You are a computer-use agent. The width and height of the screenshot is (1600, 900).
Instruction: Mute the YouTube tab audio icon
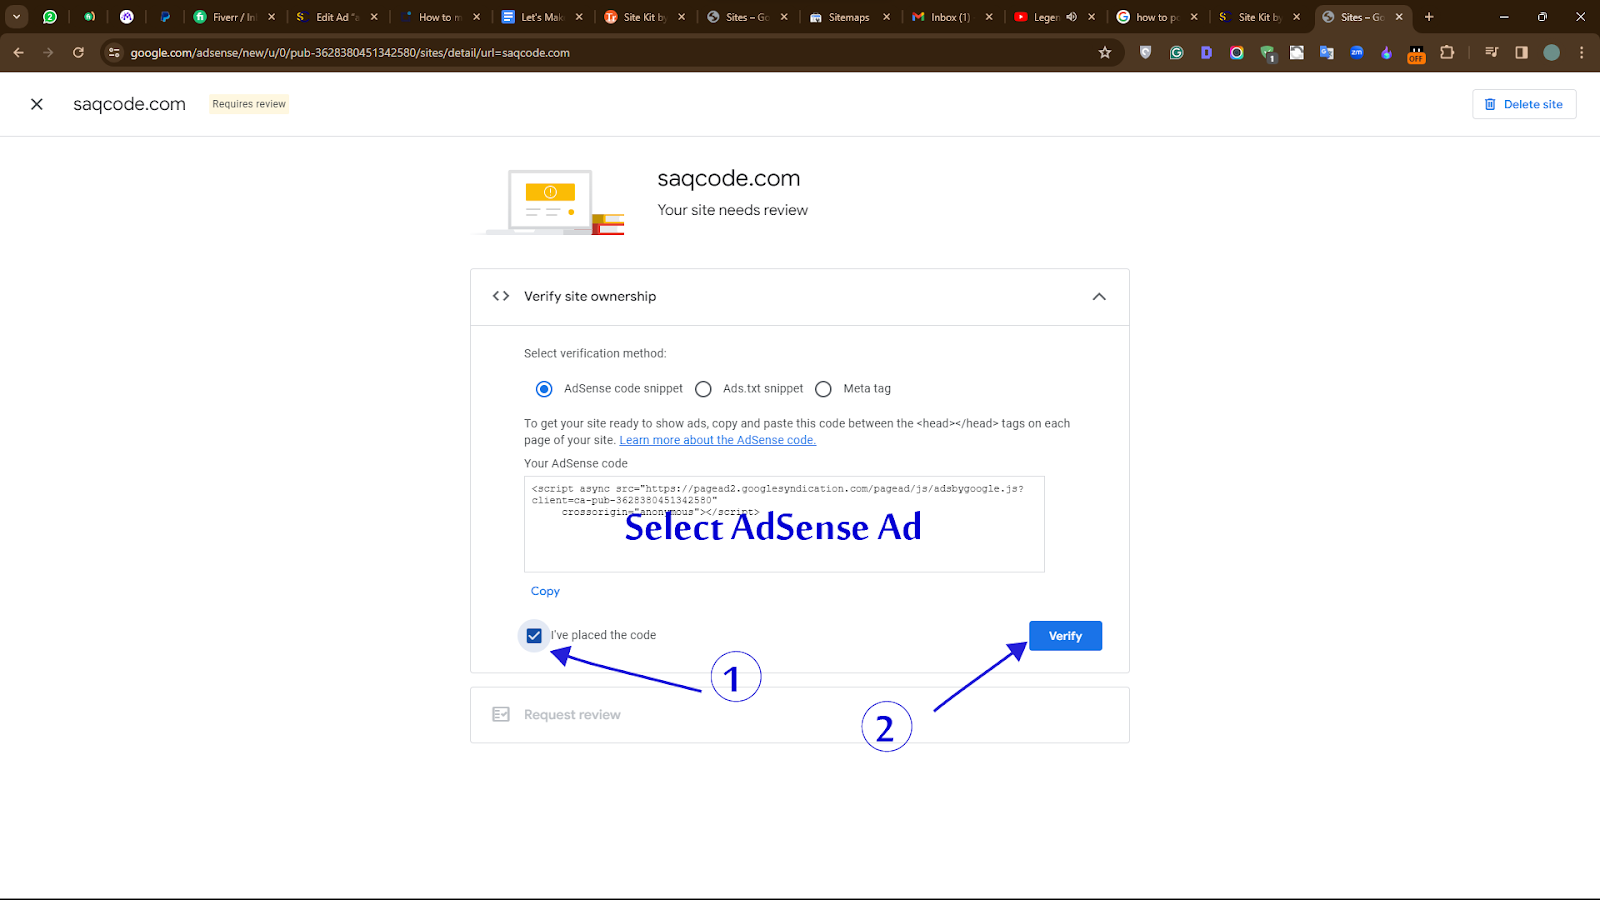coord(1072,17)
